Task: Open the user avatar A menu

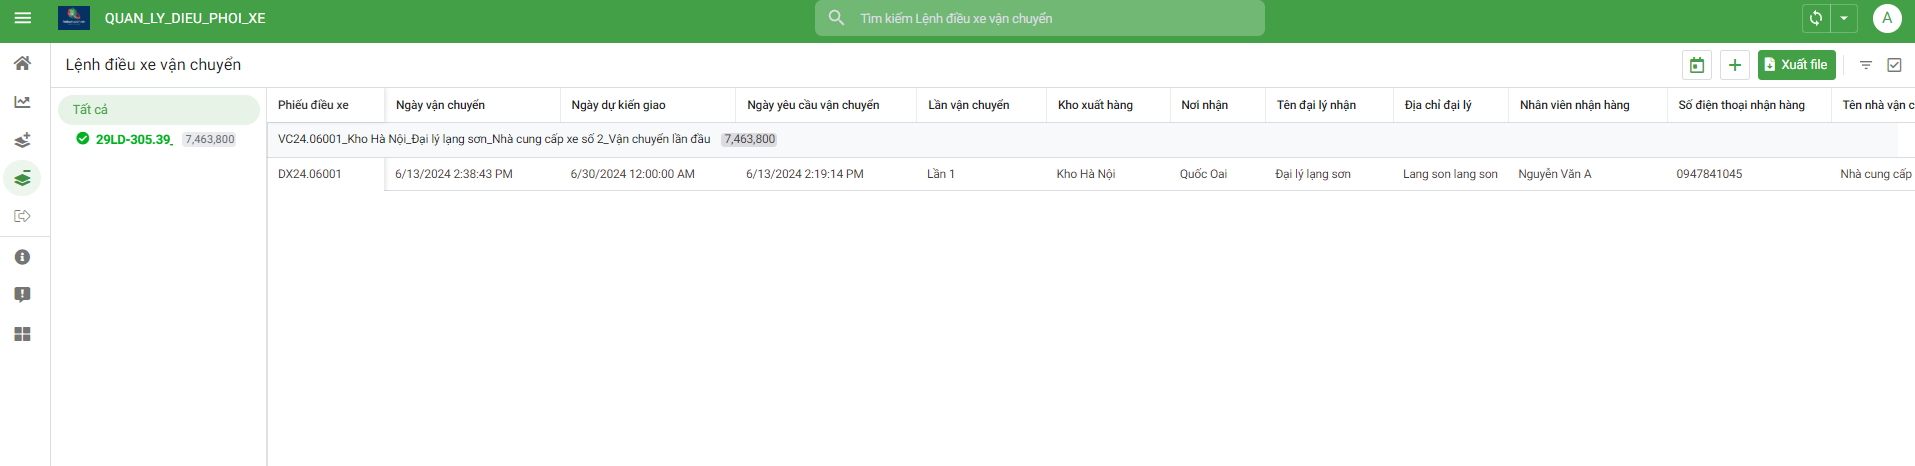Action: coord(1887,18)
